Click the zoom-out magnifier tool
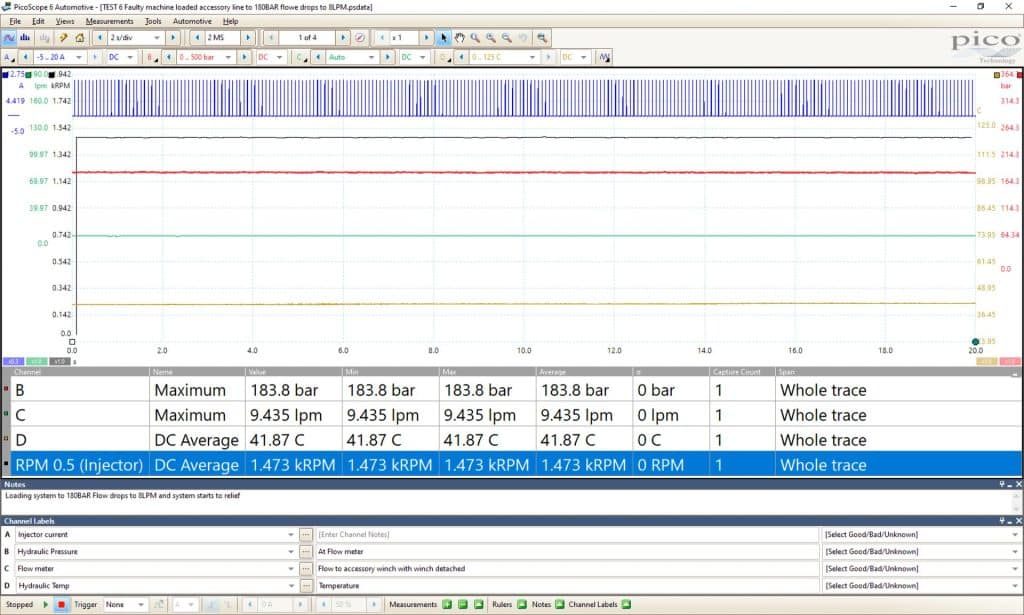 click(x=506, y=38)
